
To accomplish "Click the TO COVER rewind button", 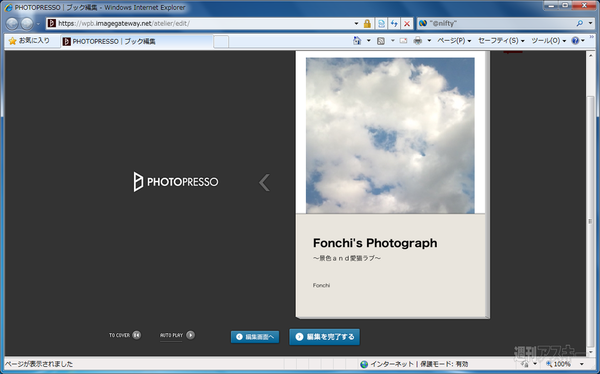I will pos(137,335).
